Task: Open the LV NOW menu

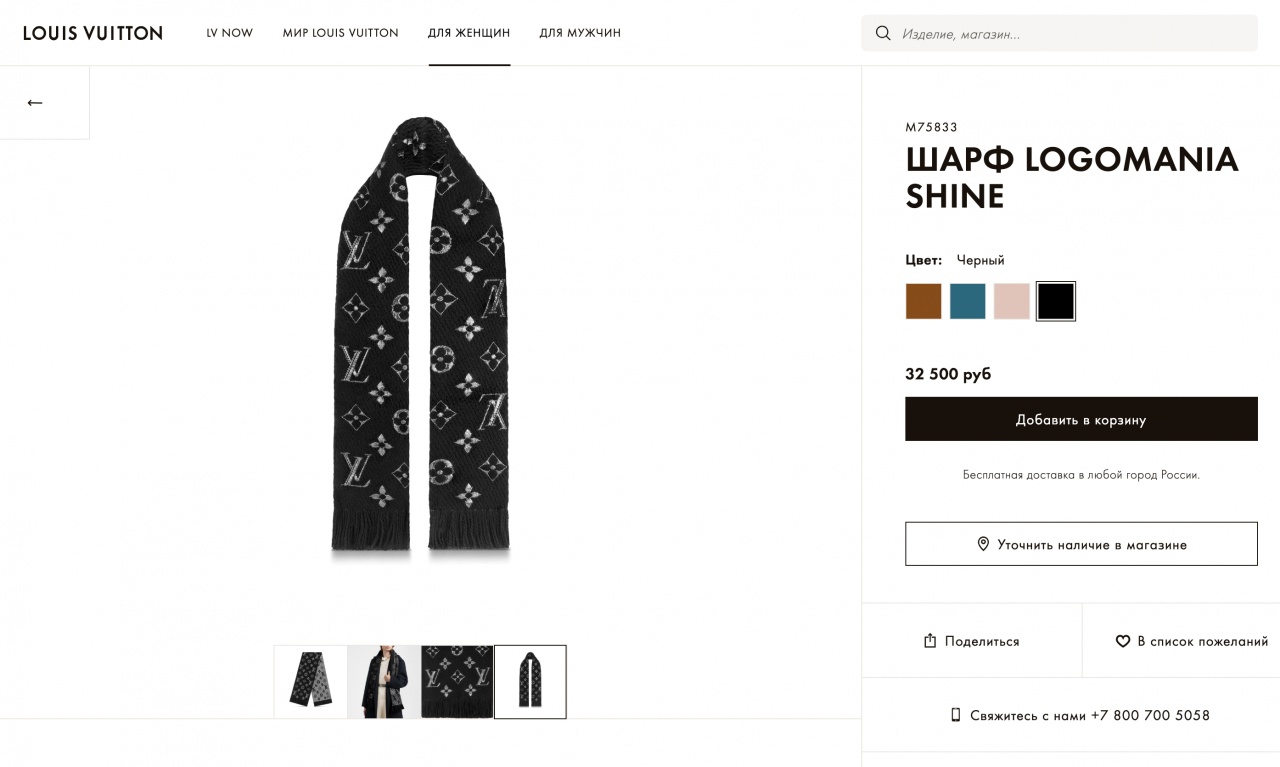Action: click(x=230, y=33)
